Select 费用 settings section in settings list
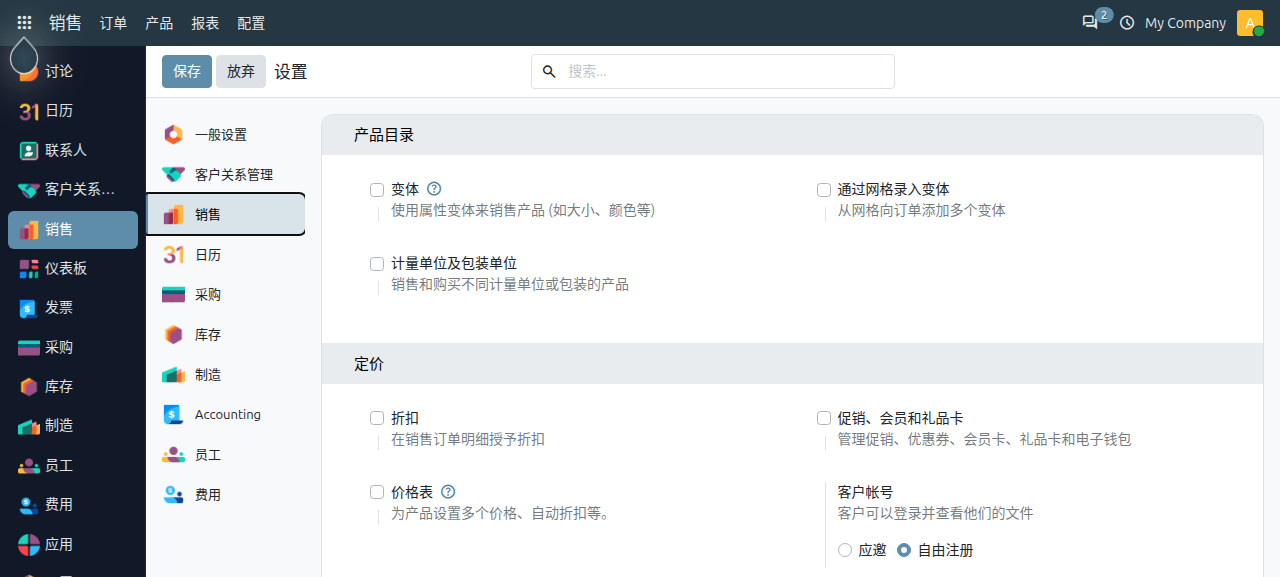 tap(226, 495)
